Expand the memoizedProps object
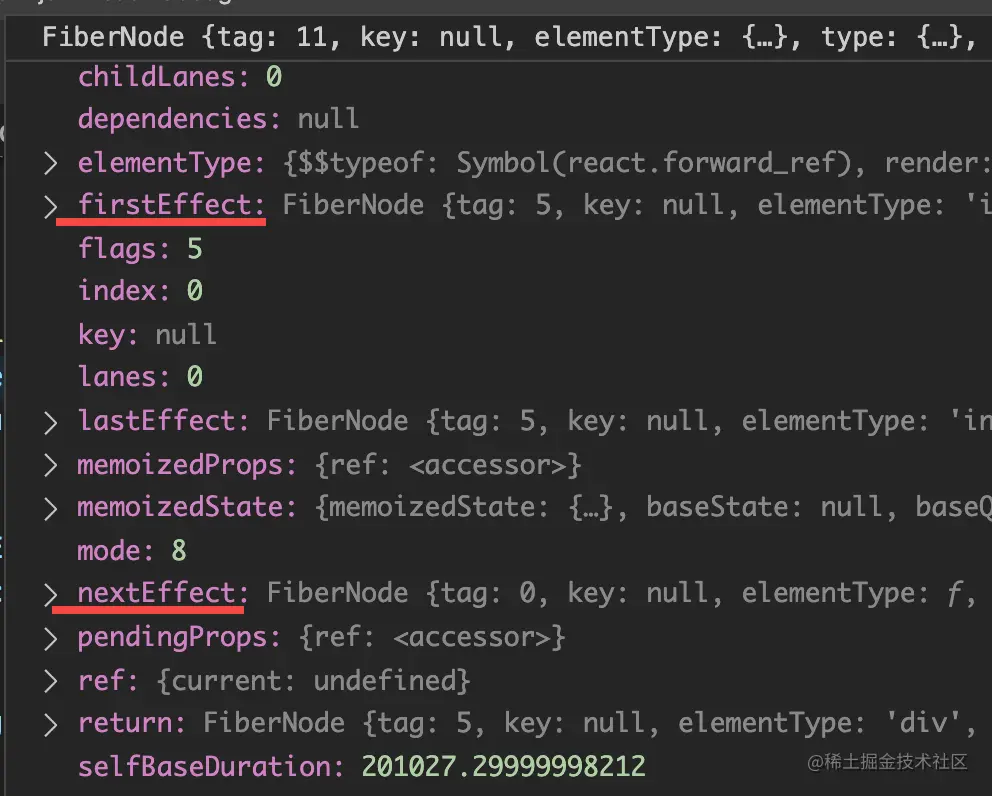This screenshot has width=992, height=796. (x=51, y=466)
